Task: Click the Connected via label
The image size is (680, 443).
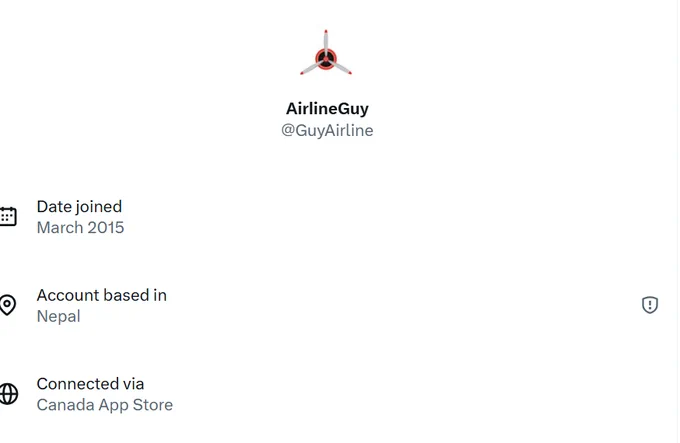Action: coord(90,384)
